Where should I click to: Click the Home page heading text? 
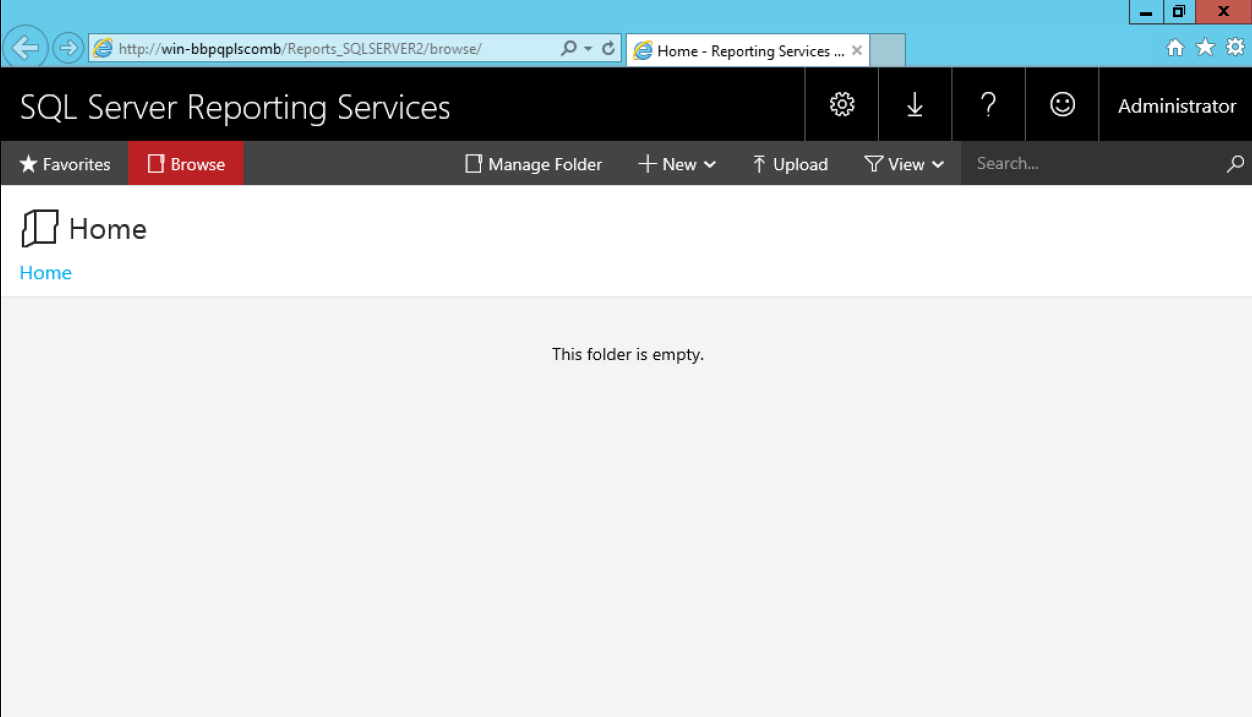coord(108,229)
